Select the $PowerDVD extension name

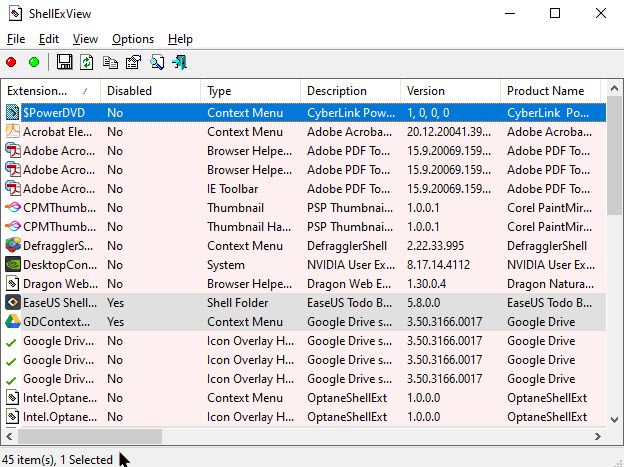click(54, 113)
